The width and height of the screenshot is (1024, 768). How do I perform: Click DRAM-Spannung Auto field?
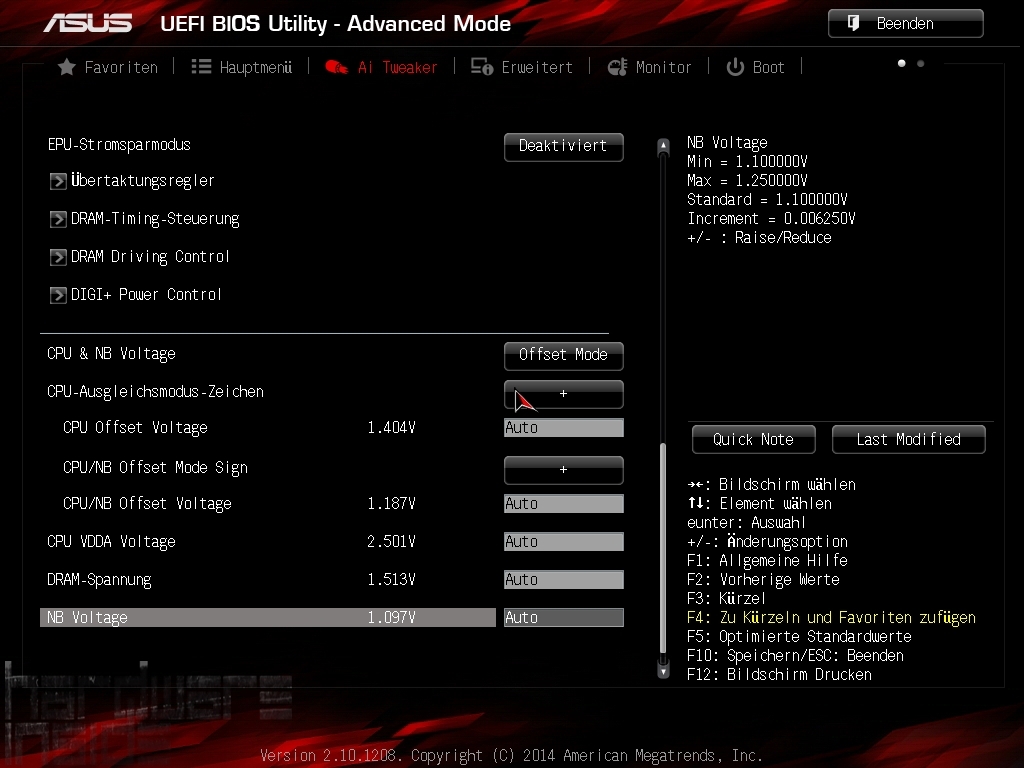(564, 579)
